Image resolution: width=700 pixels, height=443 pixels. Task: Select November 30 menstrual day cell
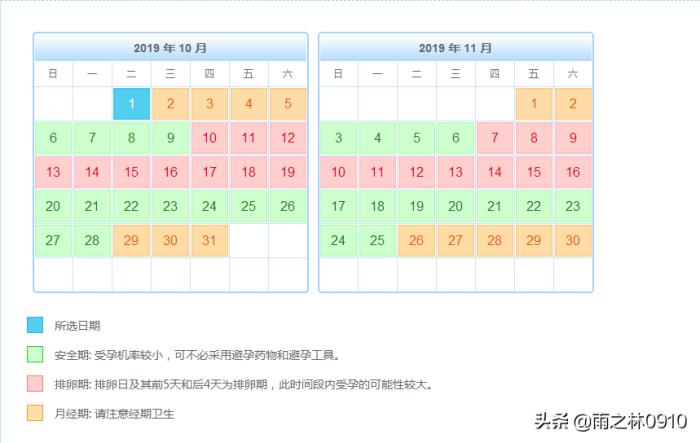(x=573, y=240)
